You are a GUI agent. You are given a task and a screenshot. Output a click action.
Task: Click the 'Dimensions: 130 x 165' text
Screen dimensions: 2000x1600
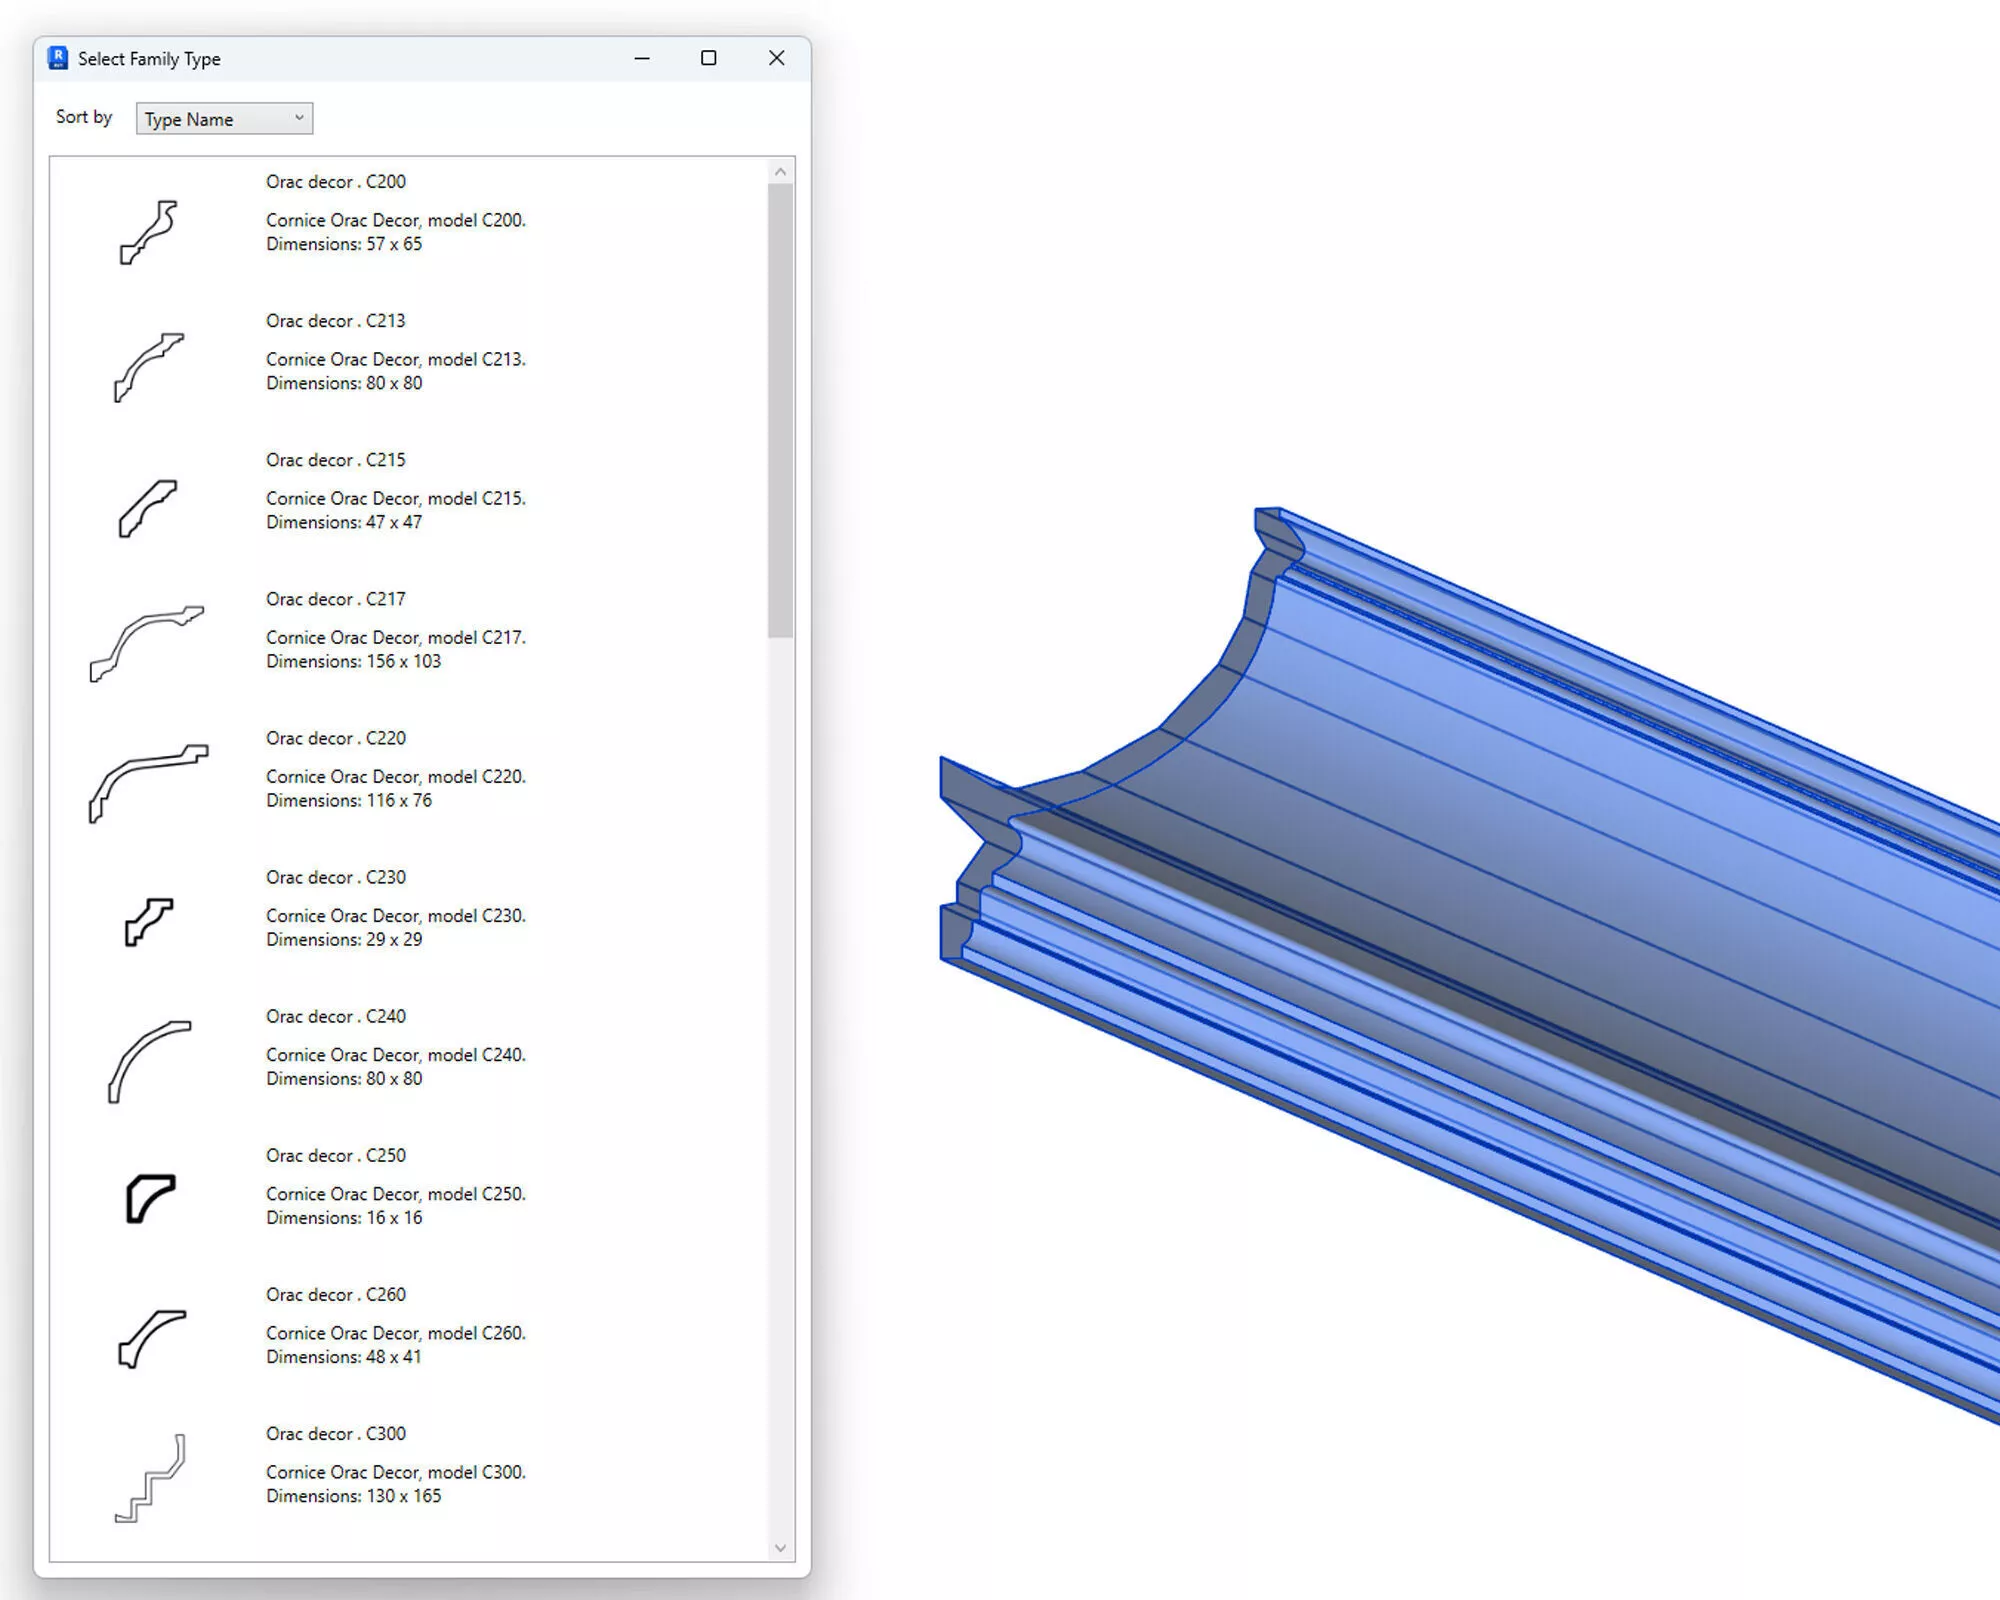click(x=354, y=1496)
